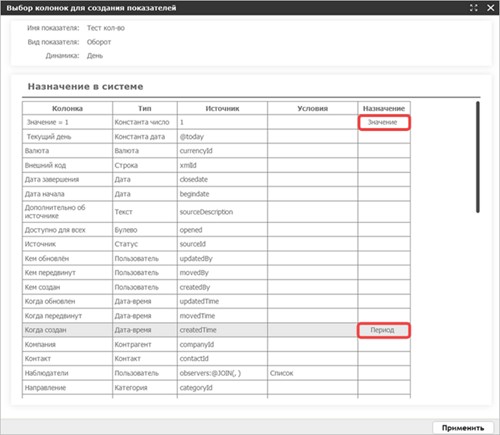The image size is (500, 435).
Task: Select the 'Кем создан' row
Action: pyautogui.click(x=216, y=287)
